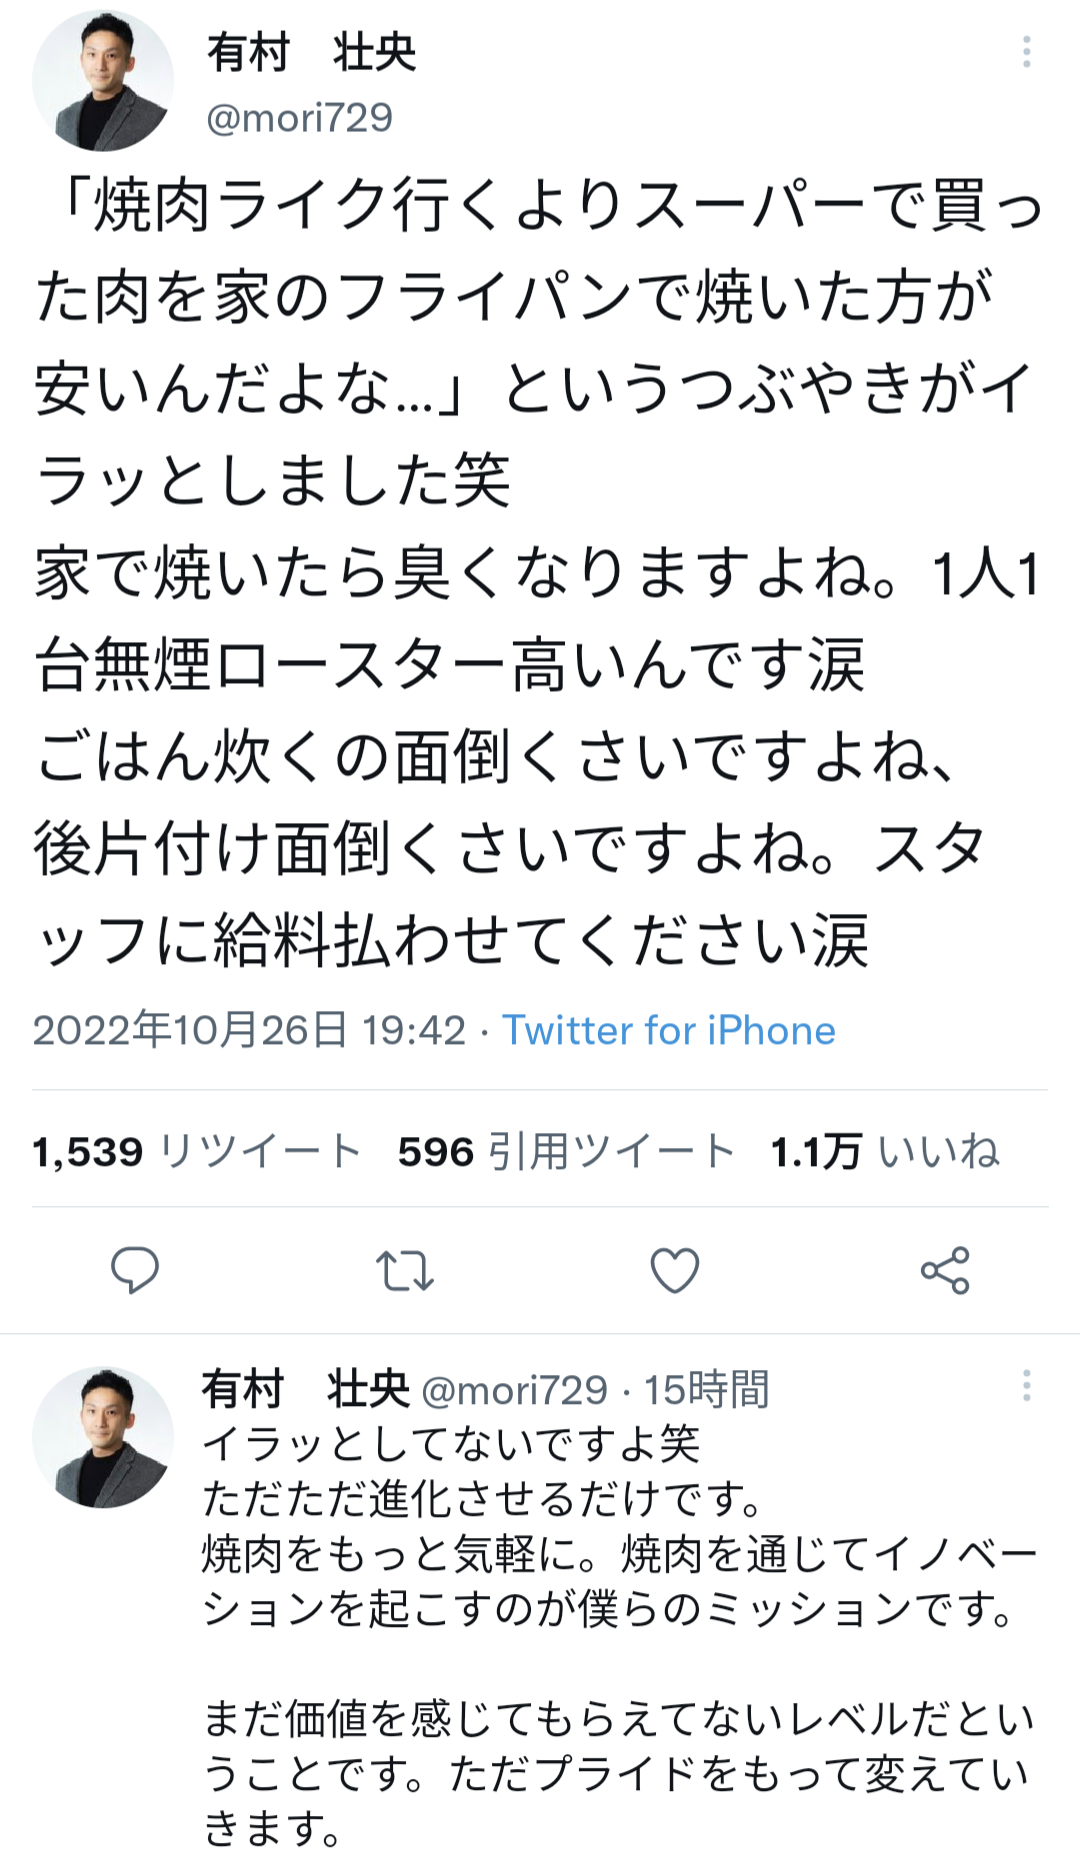Click the 有村 壮央 name on the main tweet
The height and width of the screenshot is (1849, 1080).
(311, 52)
